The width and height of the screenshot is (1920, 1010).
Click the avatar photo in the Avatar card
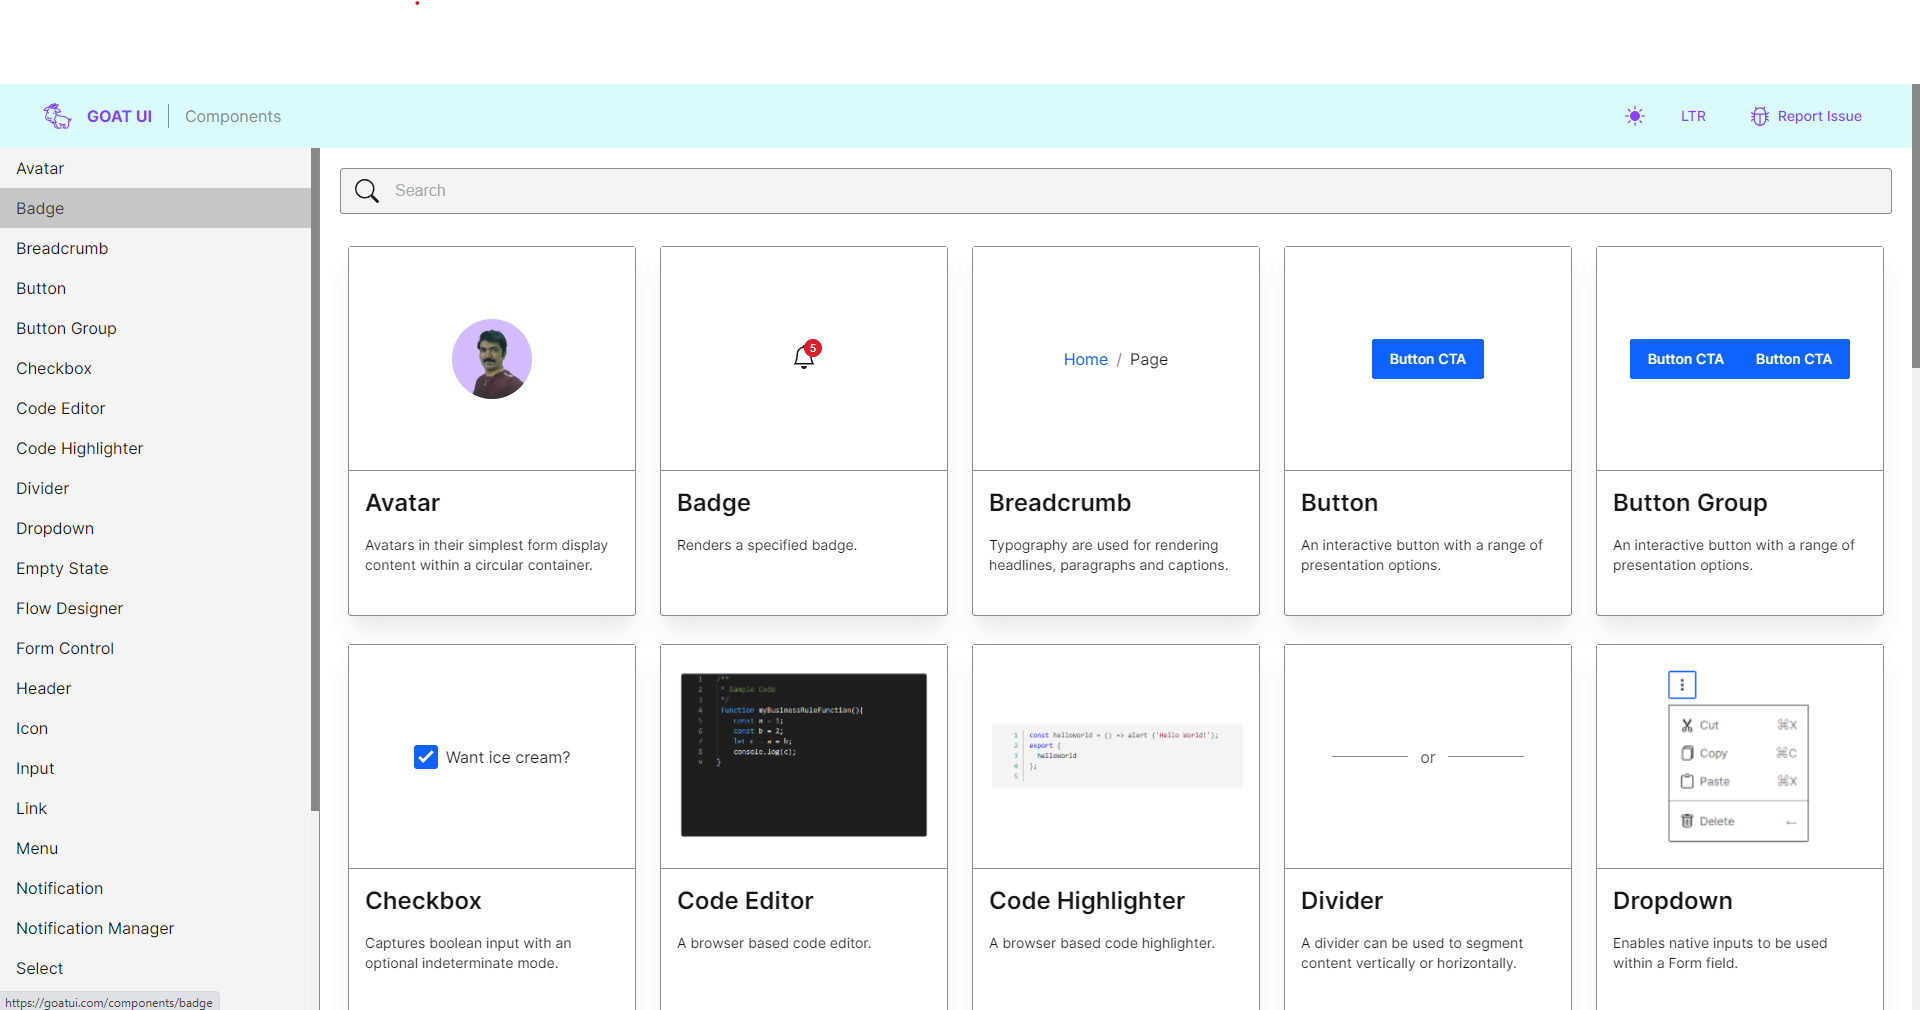(492, 359)
